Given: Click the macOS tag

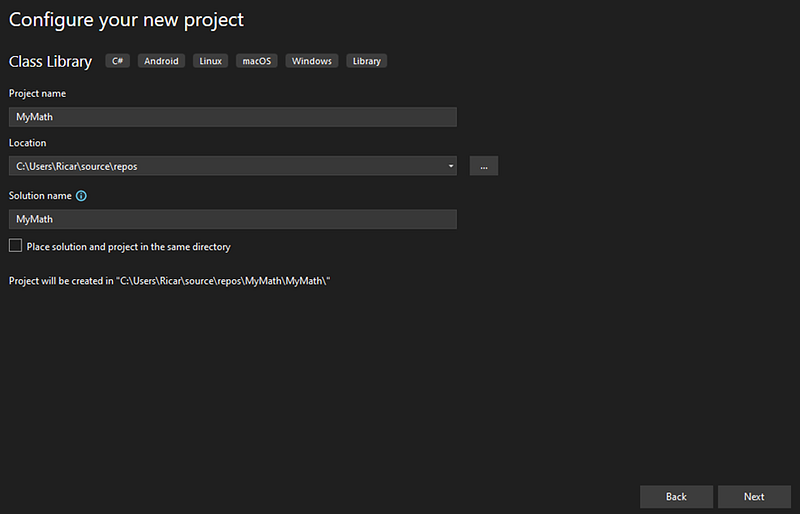Looking at the screenshot, I should 257,61.
